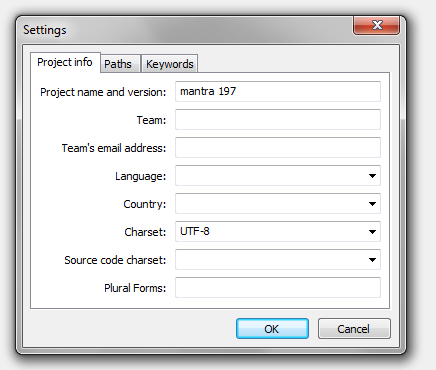Click the Team's email address field

click(x=278, y=147)
